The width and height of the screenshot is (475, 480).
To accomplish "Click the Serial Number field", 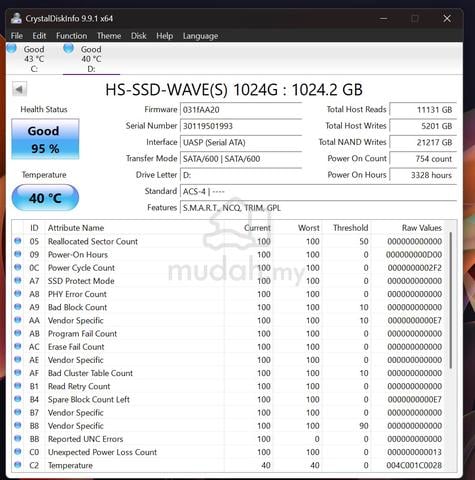I will pos(241,126).
